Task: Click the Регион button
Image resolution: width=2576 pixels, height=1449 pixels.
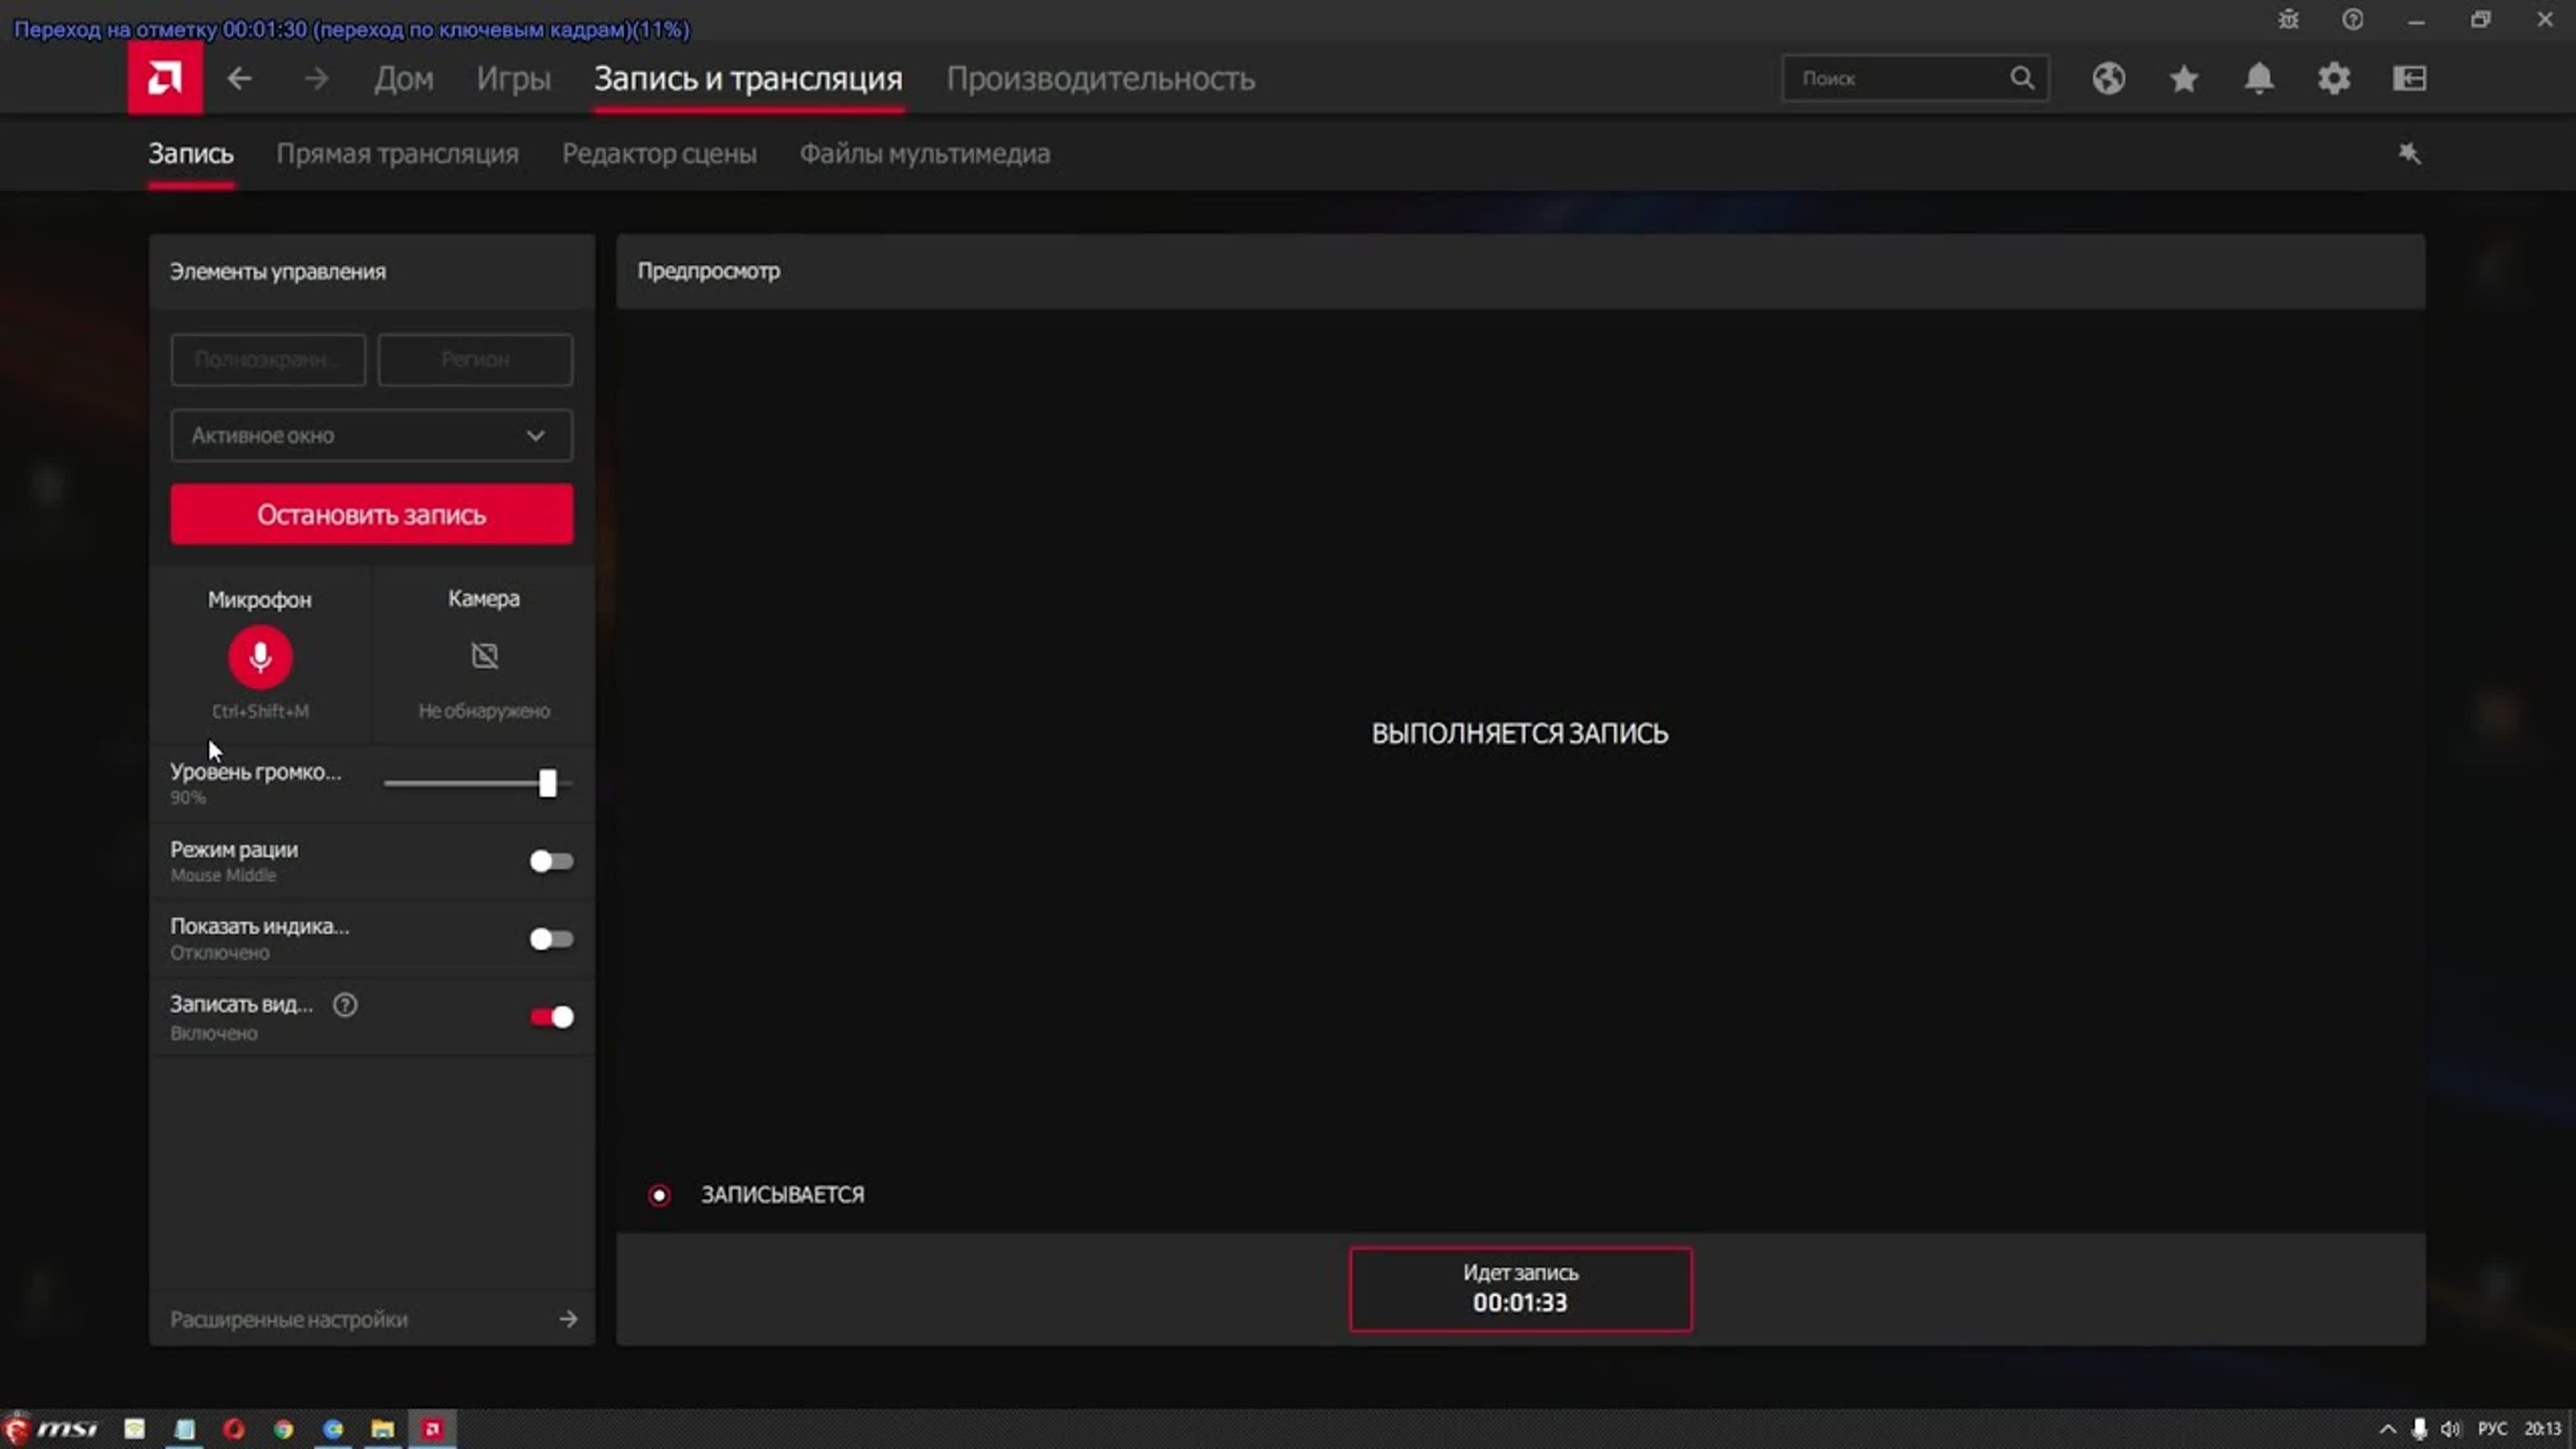Action: point(475,359)
